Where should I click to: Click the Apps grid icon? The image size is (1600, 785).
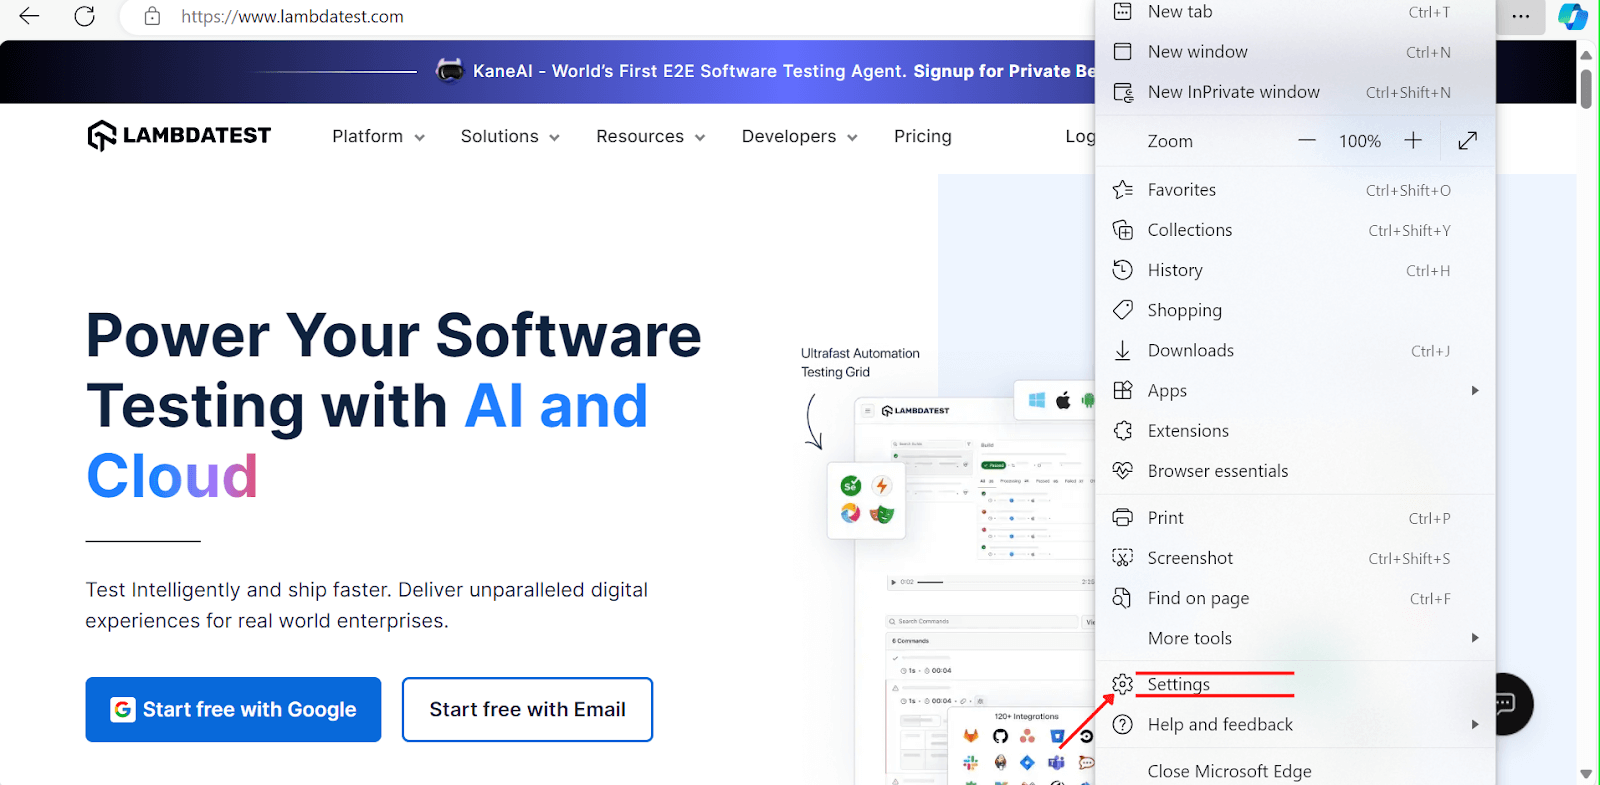click(1123, 390)
